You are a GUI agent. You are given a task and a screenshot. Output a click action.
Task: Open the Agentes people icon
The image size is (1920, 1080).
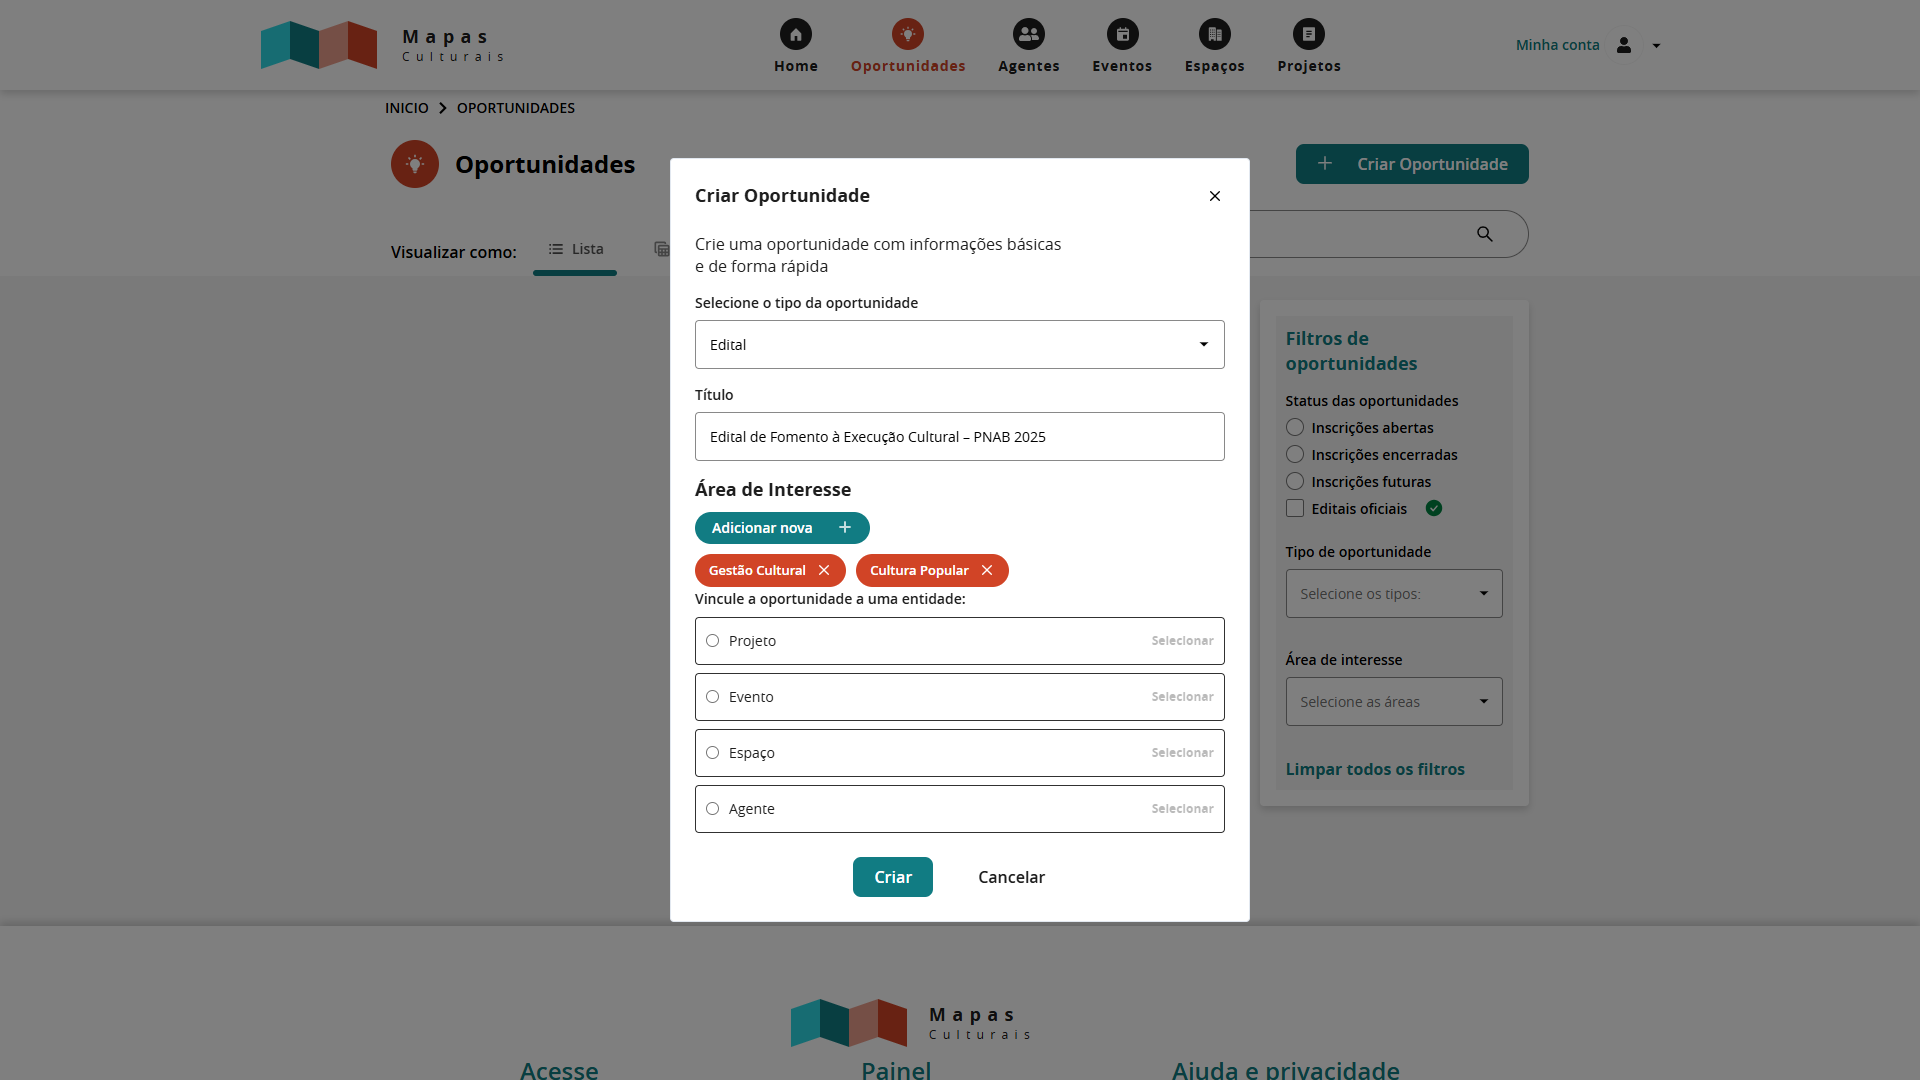point(1028,34)
